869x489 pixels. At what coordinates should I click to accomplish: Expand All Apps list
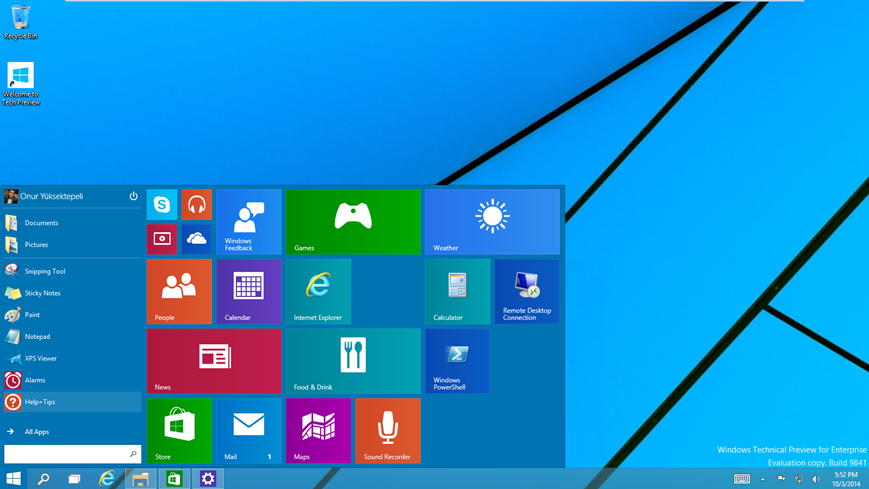click(x=72, y=431)
